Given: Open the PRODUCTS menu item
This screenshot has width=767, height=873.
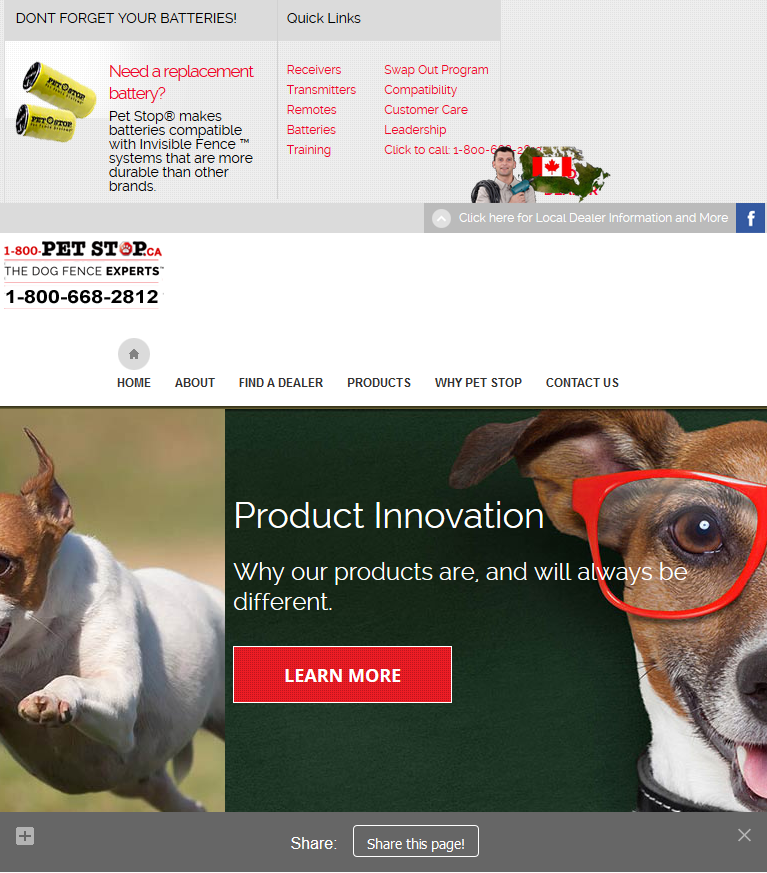Looking at the screenshot, I should 379,383.
